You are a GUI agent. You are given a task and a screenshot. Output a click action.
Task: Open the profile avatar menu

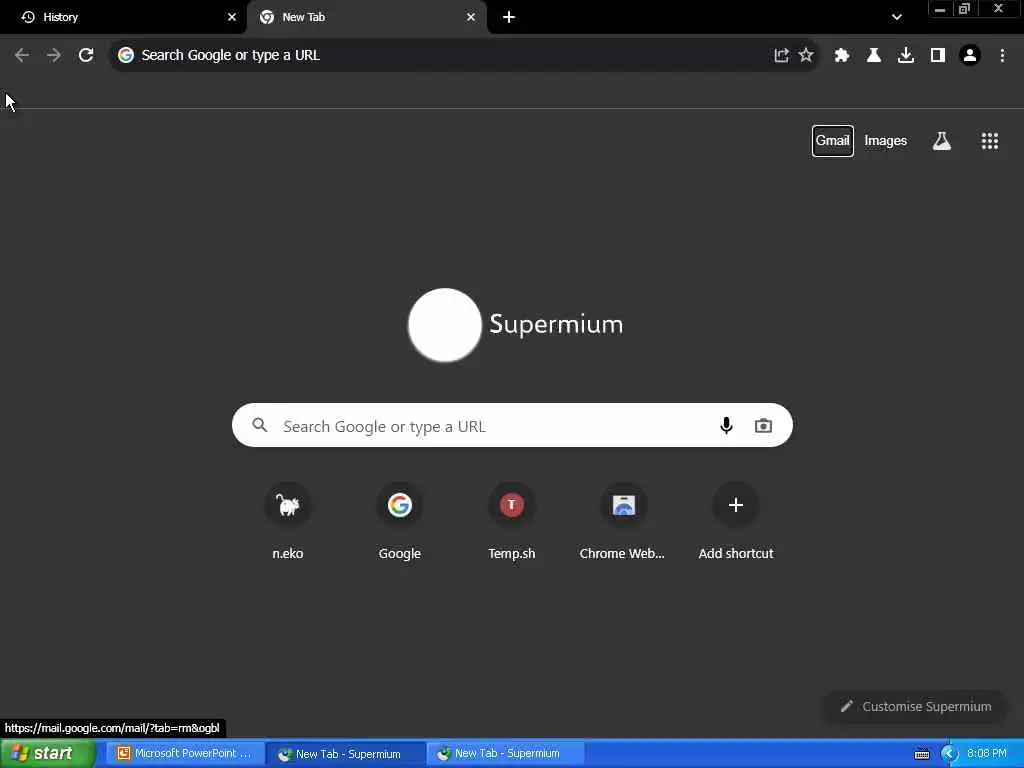970,55
